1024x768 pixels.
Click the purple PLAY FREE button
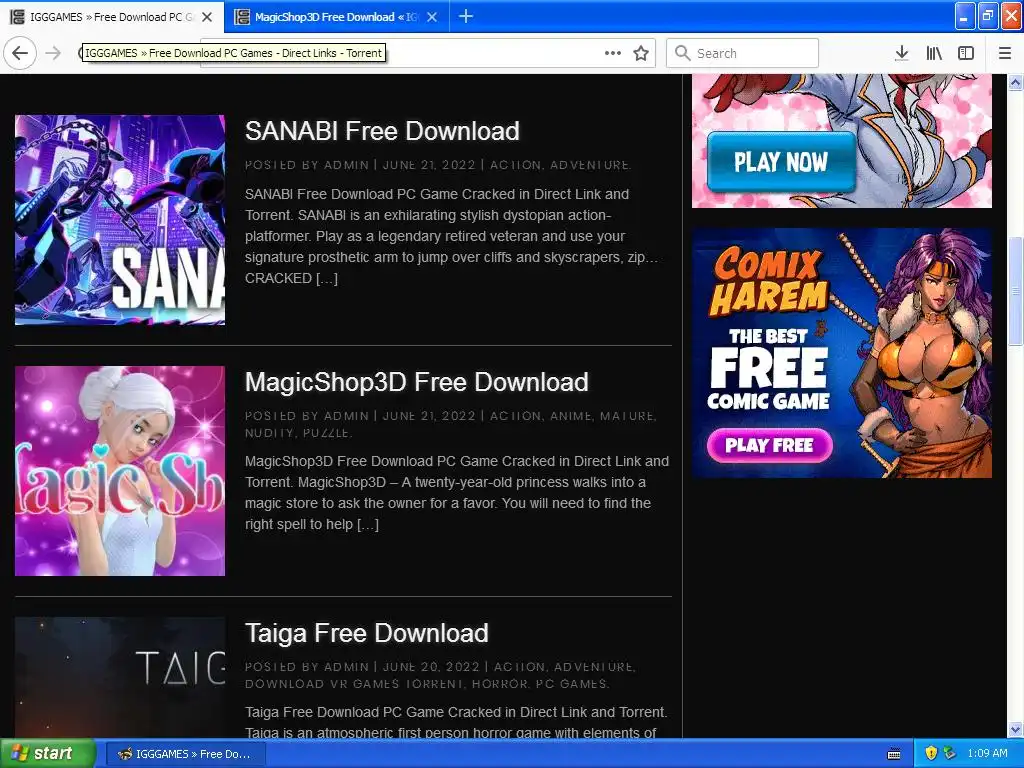pos(769,445)
